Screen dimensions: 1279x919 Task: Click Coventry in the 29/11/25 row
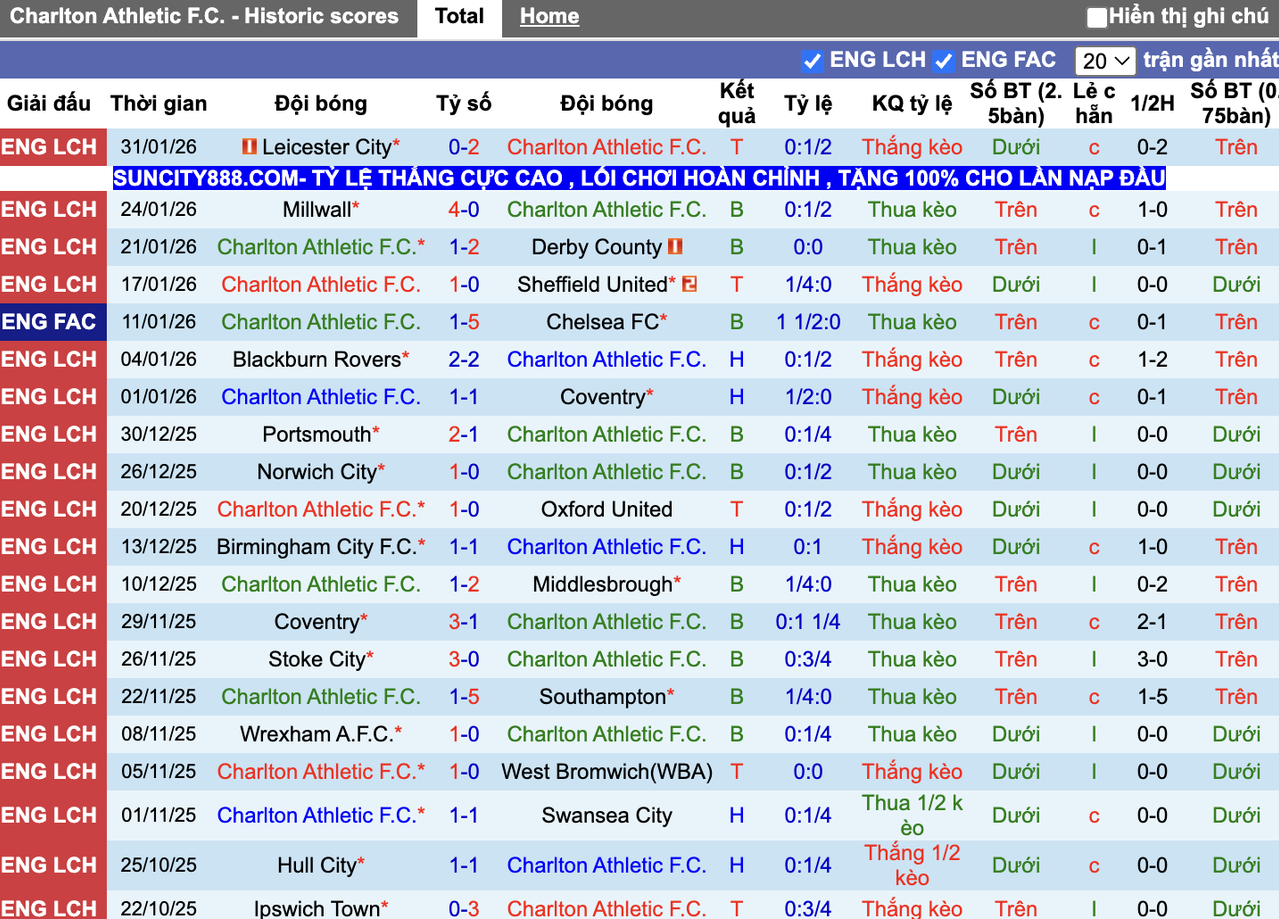coord(316,622)
